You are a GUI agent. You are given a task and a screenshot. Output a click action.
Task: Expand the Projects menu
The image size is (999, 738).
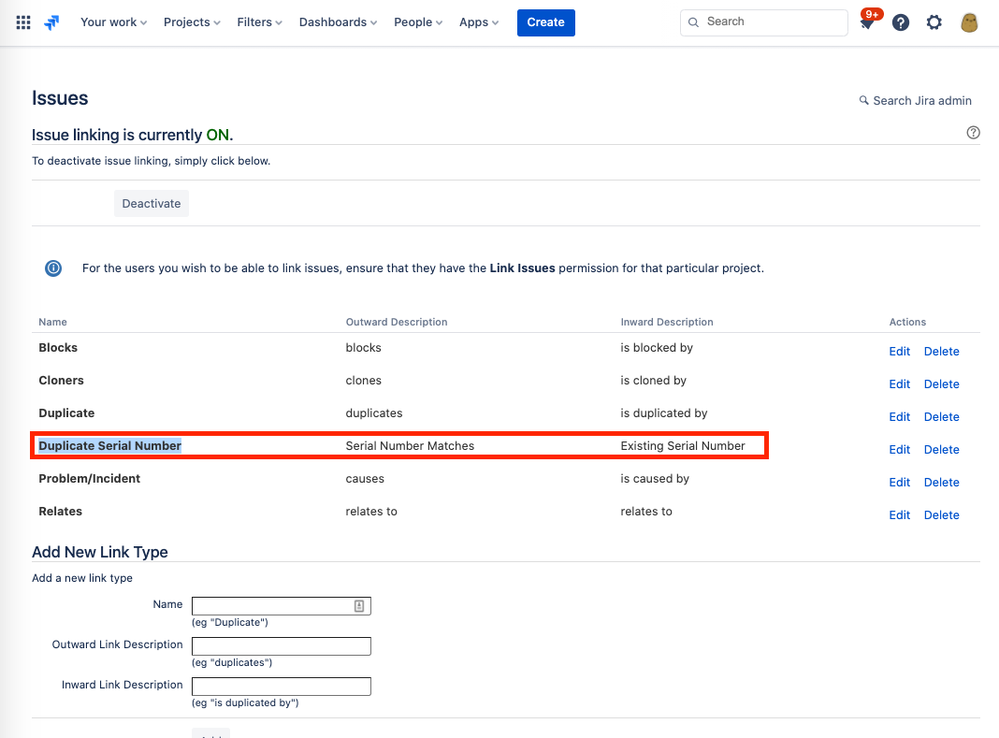tap(192, 22)
